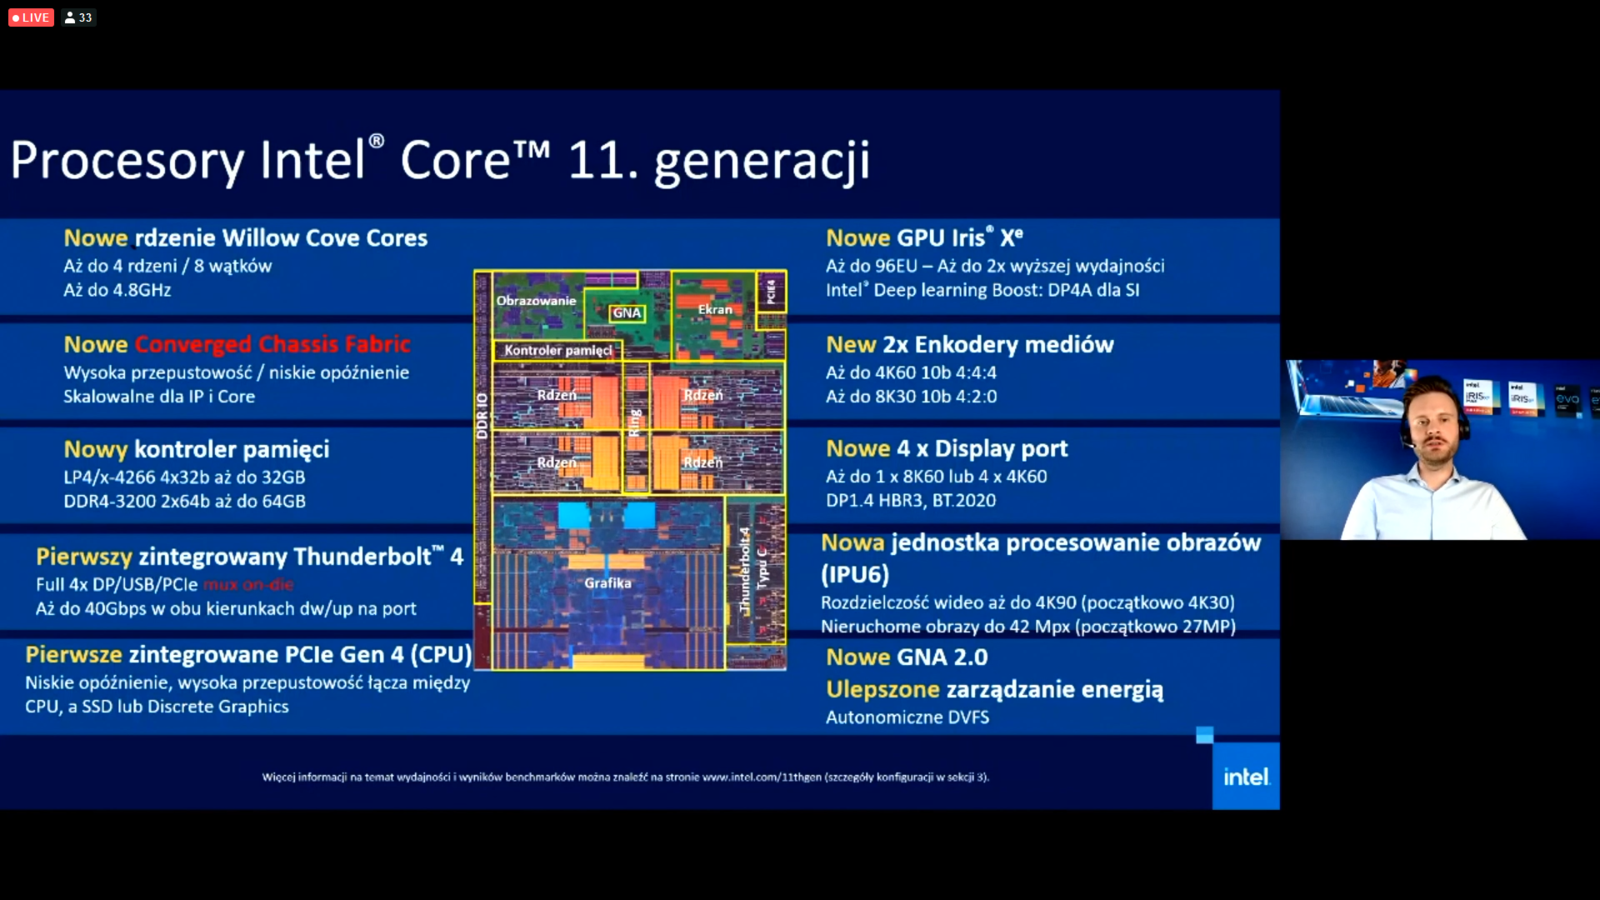The height and width of the screenshot is (900, 1600).
Task: Select the Thunderbolt 4 block on the chip
Action: (x=745, y=570)
